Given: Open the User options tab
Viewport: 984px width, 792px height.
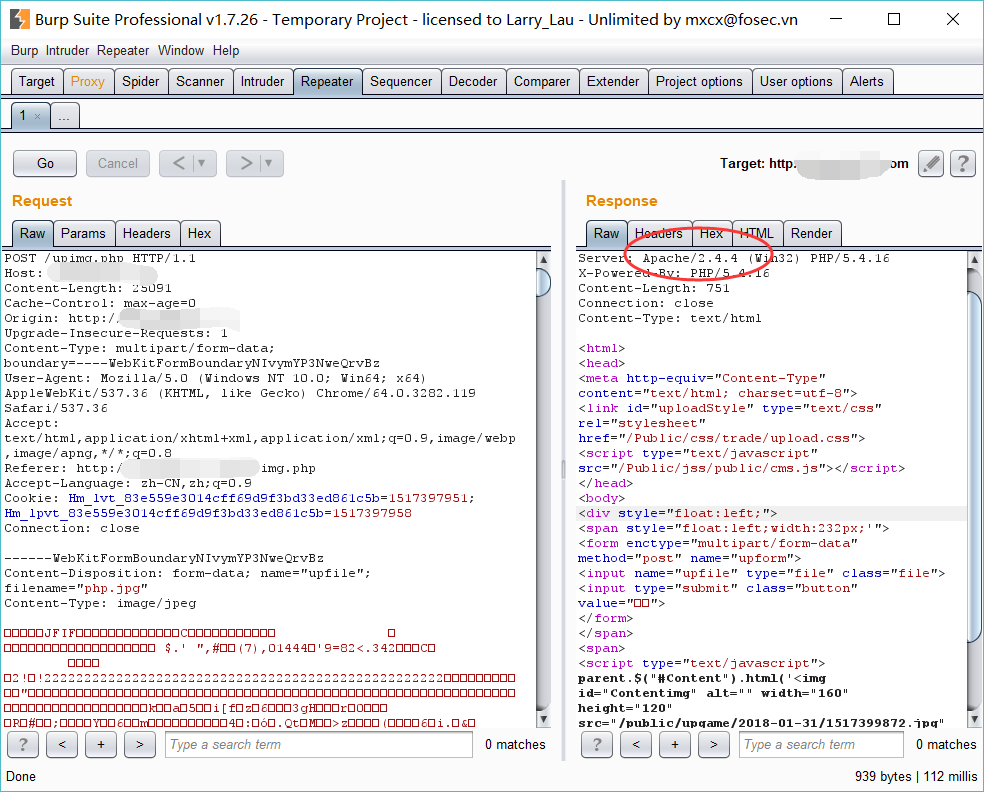Looking at the screenshot, I should pyautogui.click(x=796, y=82).
